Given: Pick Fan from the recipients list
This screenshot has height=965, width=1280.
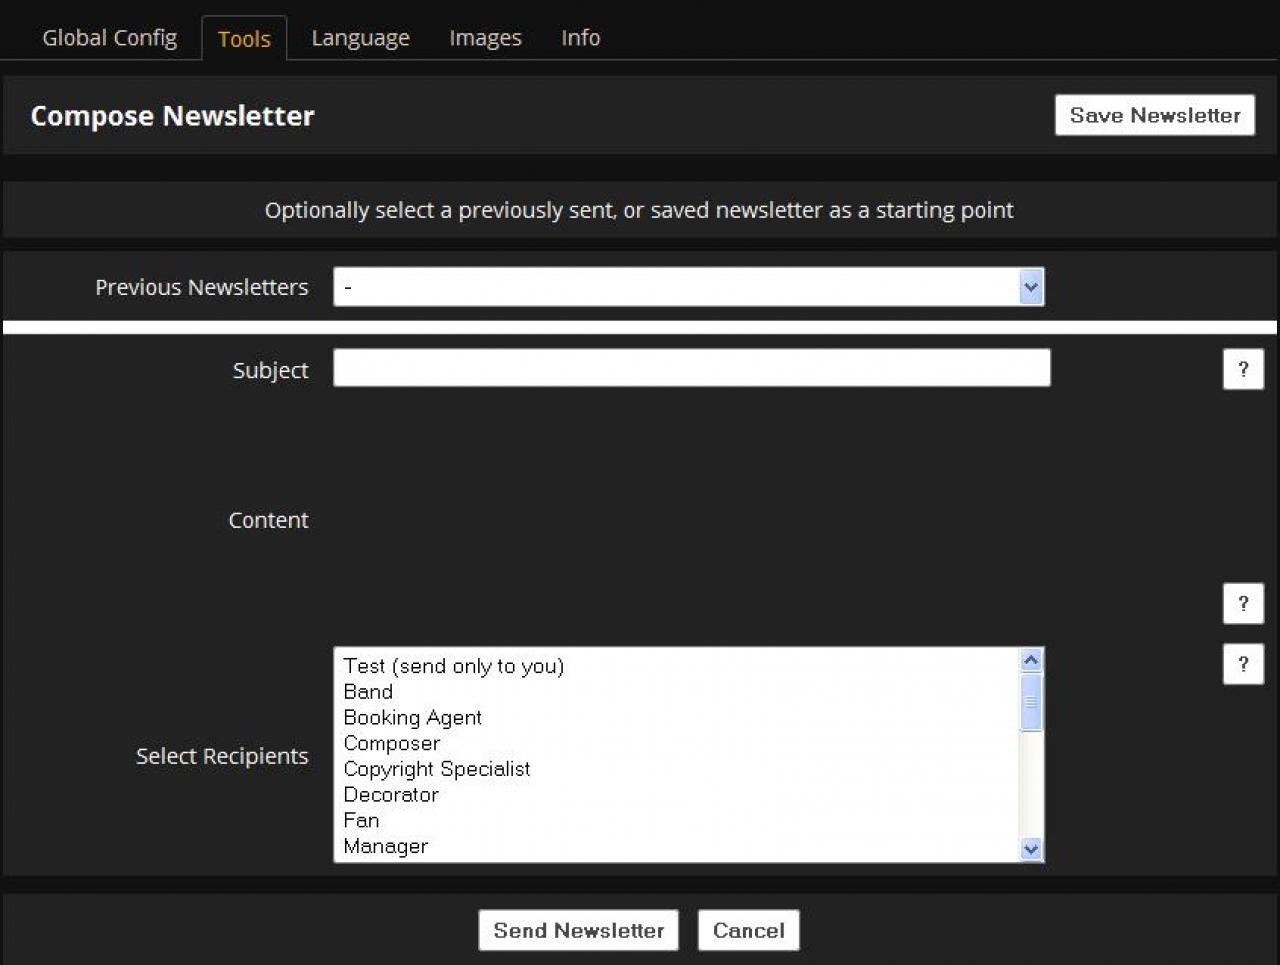Looking at the screenshot, I should coord(361,821).
